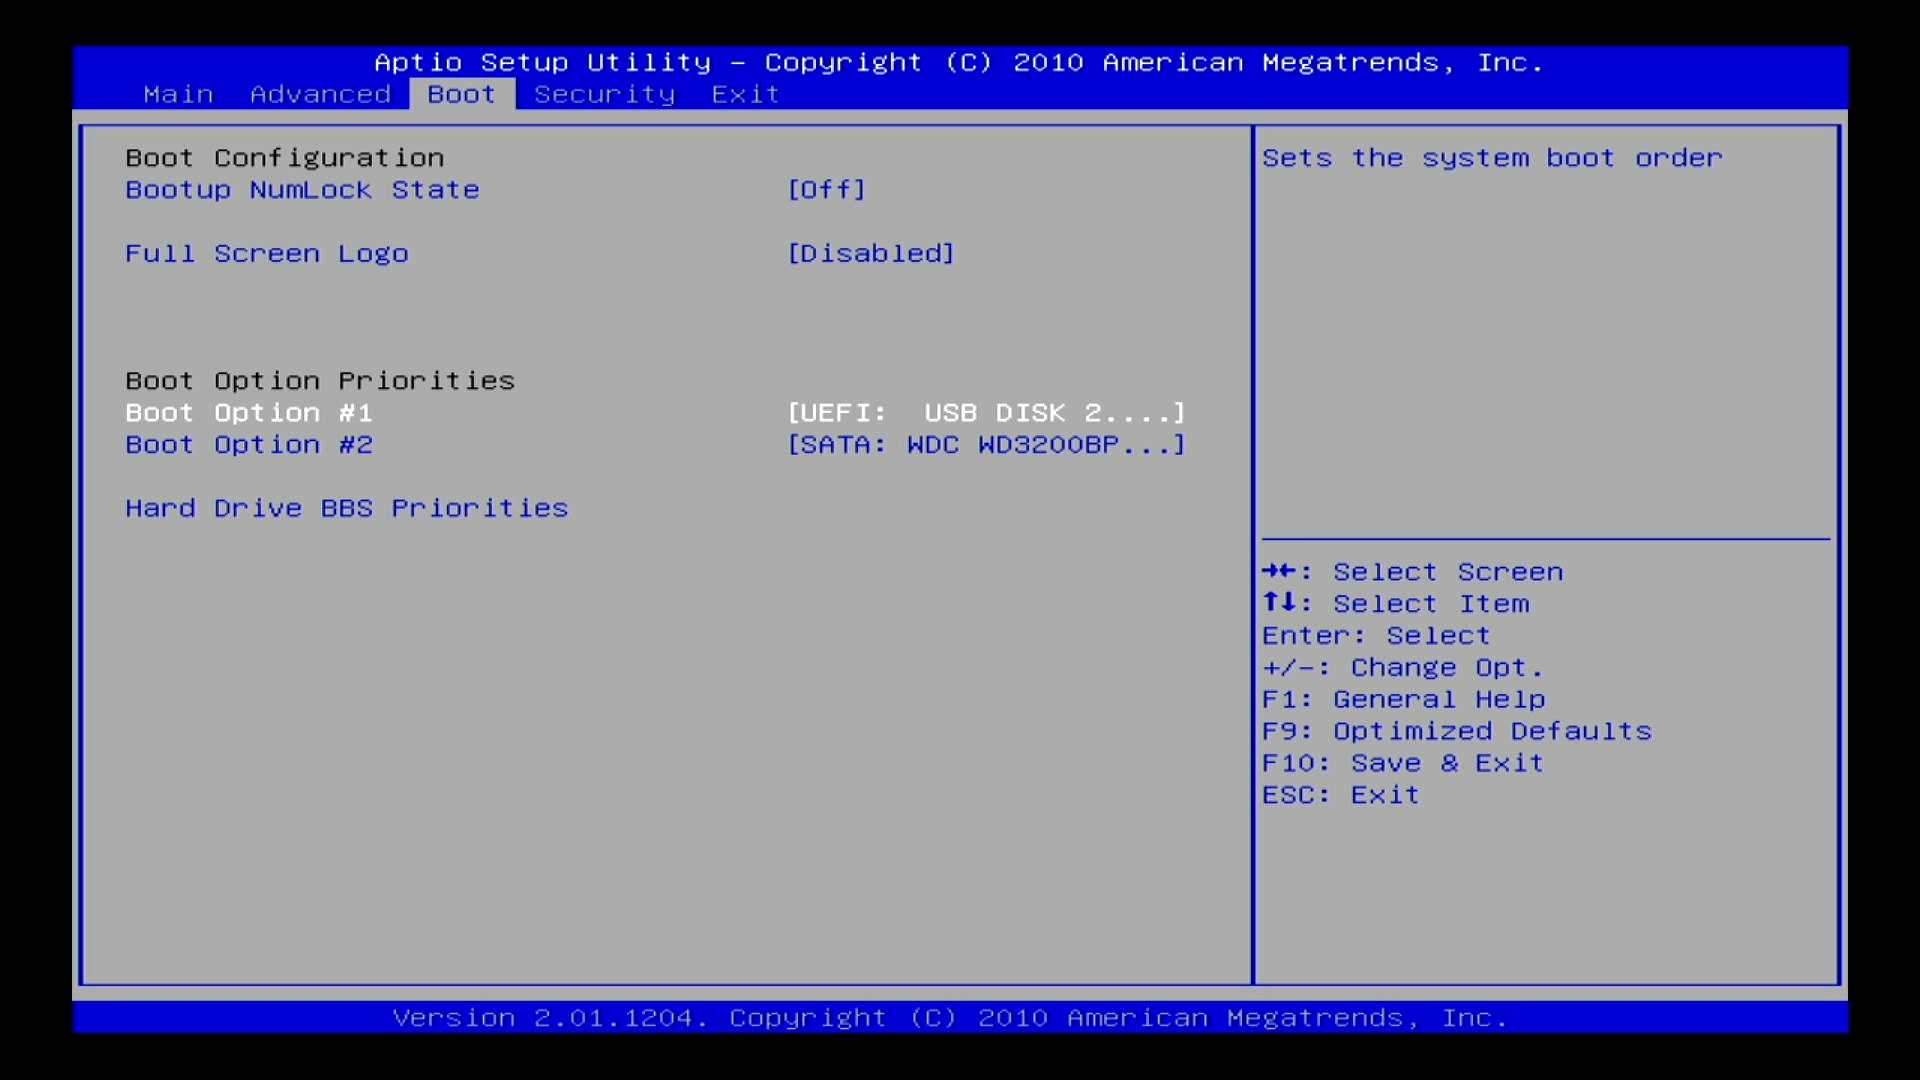Change Full Screen Logo [Disabled] value
1920x1080 pixels.
point(871,254)
